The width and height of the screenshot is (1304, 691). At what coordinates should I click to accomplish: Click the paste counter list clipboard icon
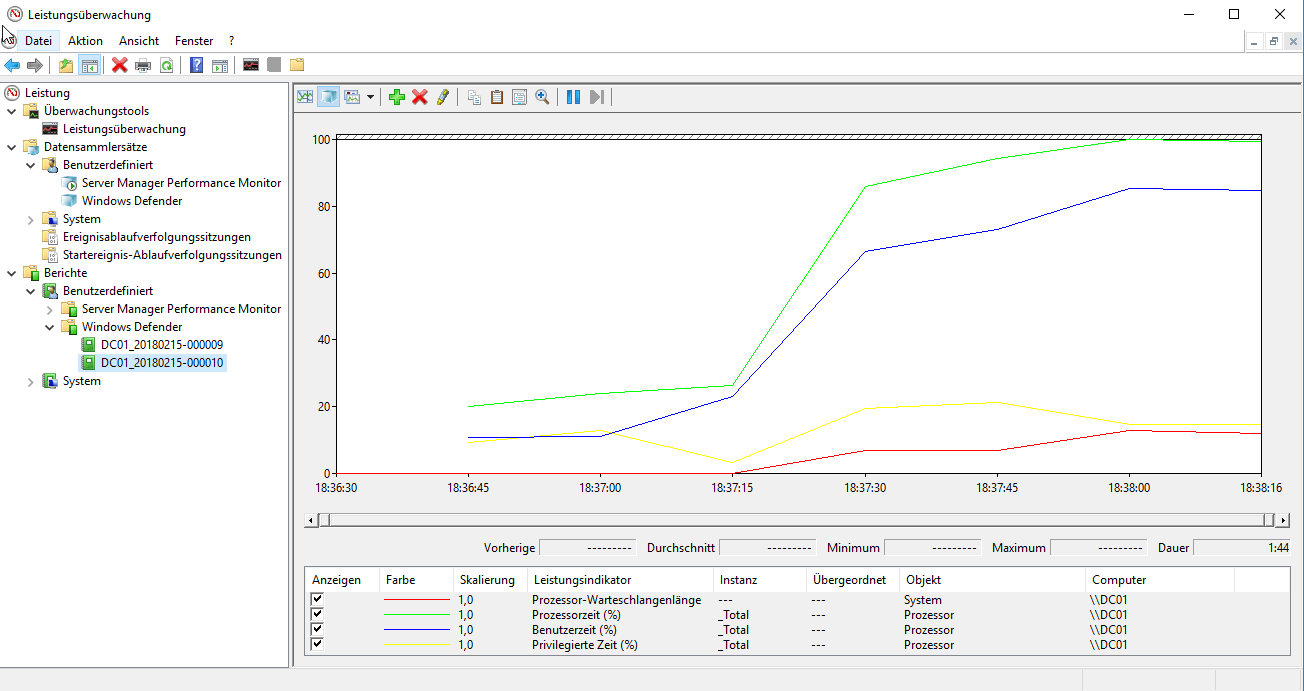496,97
